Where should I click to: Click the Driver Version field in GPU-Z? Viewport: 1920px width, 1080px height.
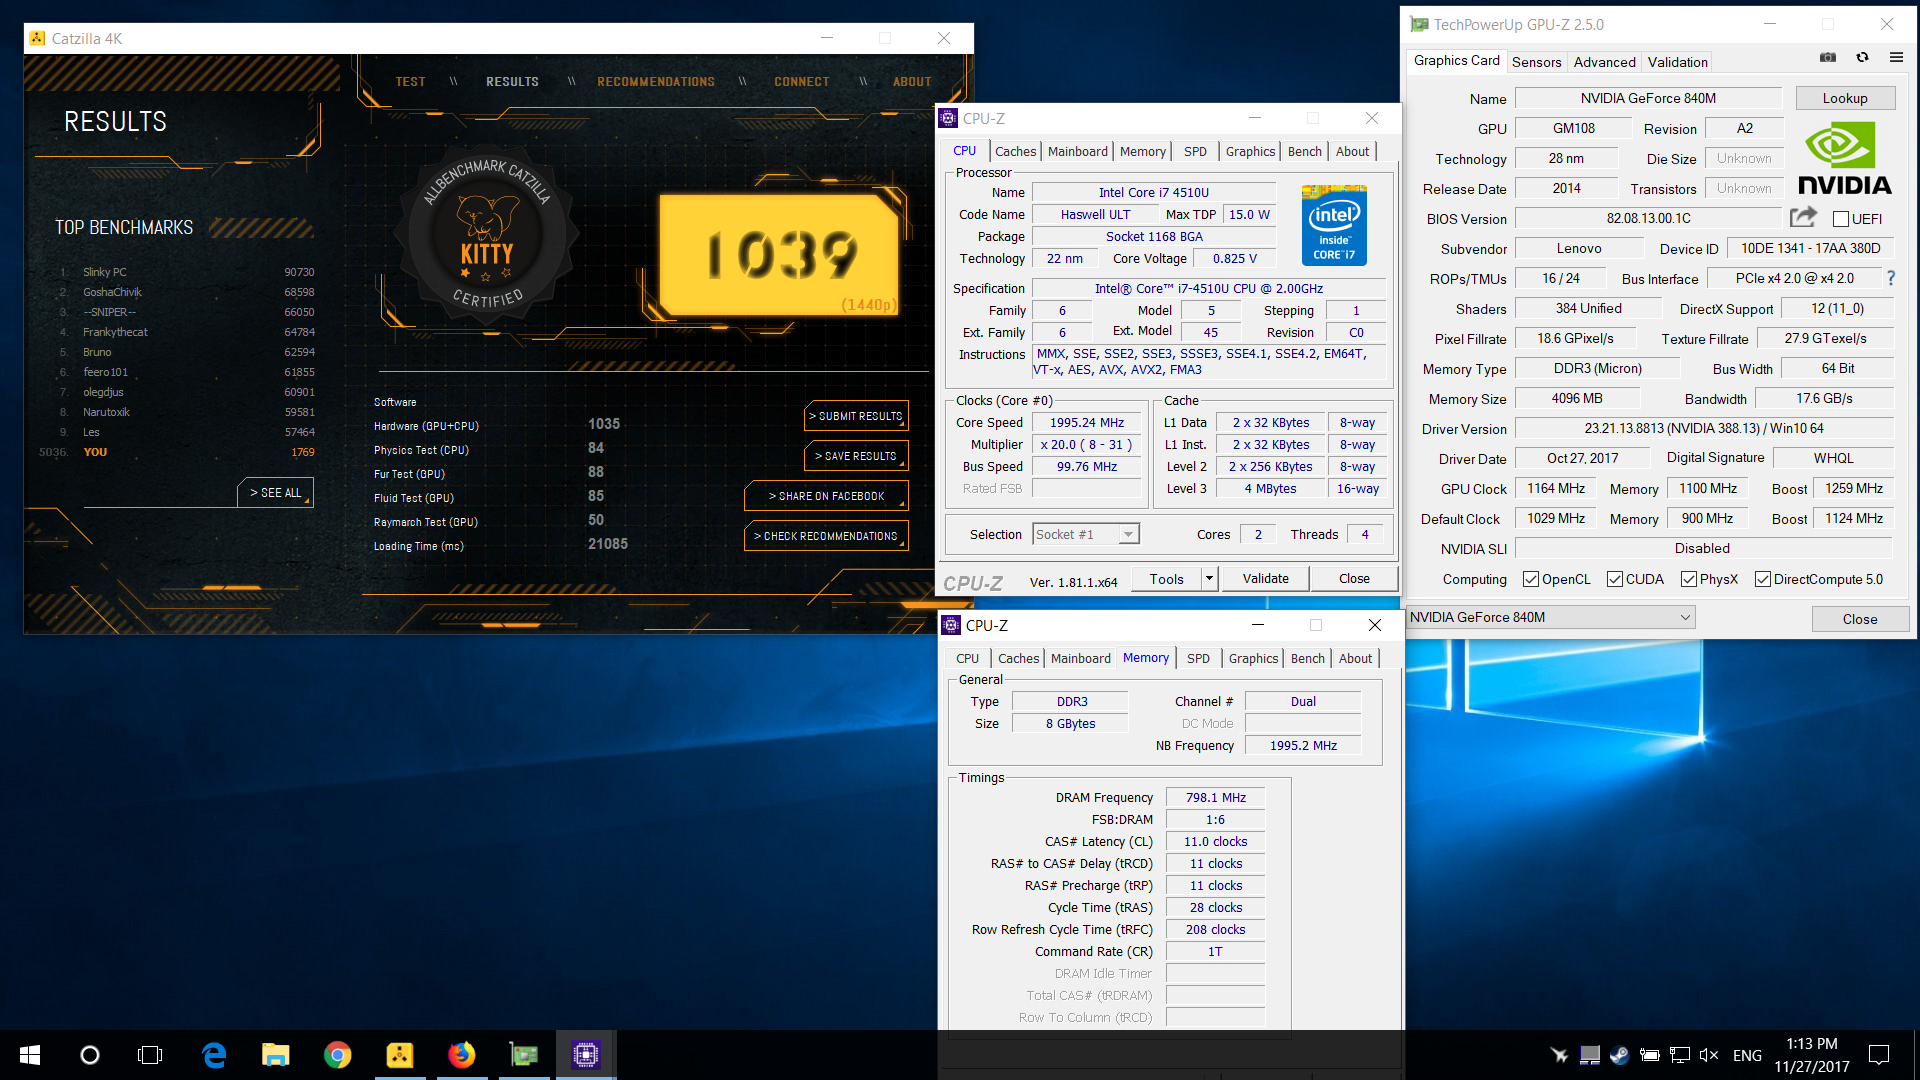[1704, 428]
